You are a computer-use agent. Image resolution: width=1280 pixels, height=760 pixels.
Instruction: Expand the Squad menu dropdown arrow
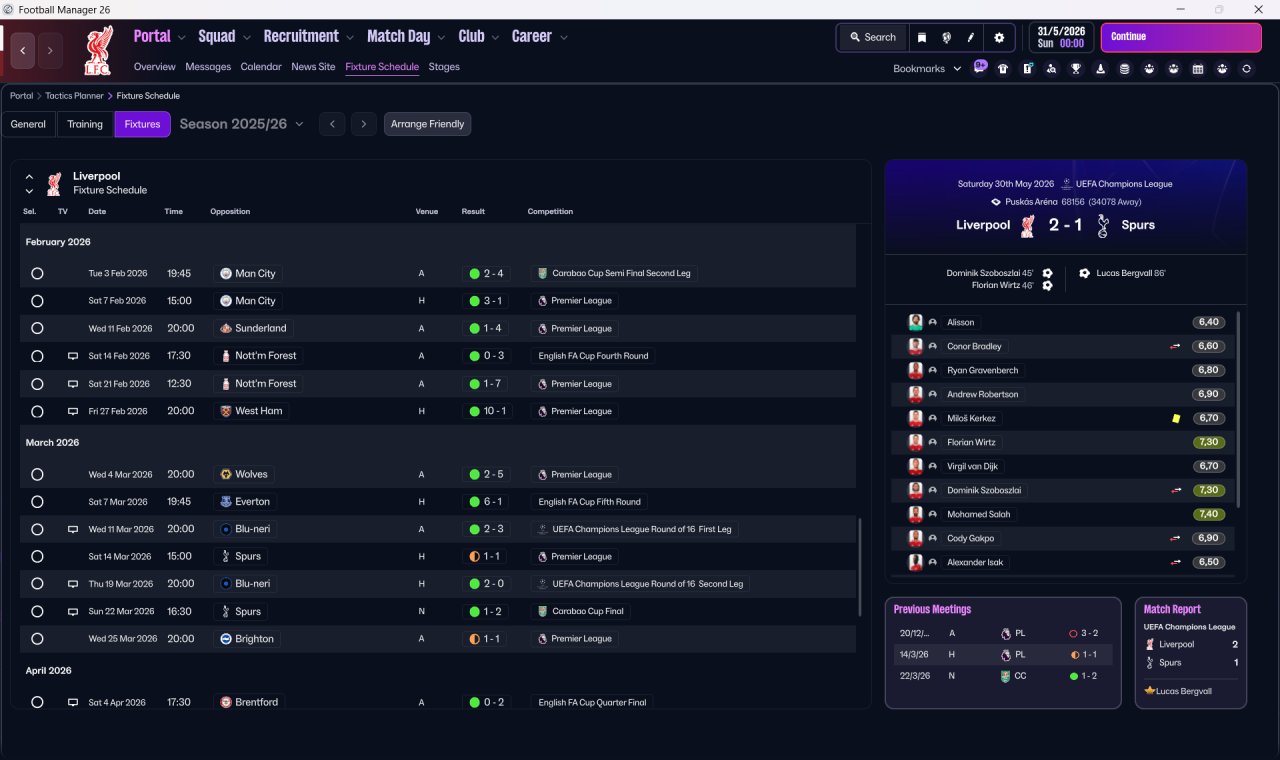[246, 38]
